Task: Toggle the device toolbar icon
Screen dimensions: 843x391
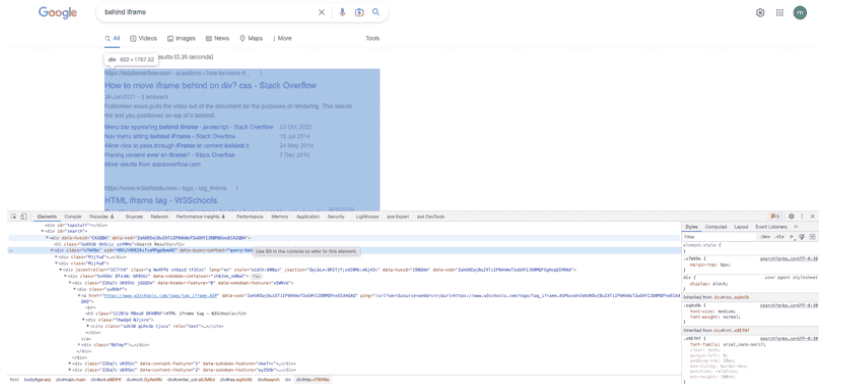Action: coord(24,216)
